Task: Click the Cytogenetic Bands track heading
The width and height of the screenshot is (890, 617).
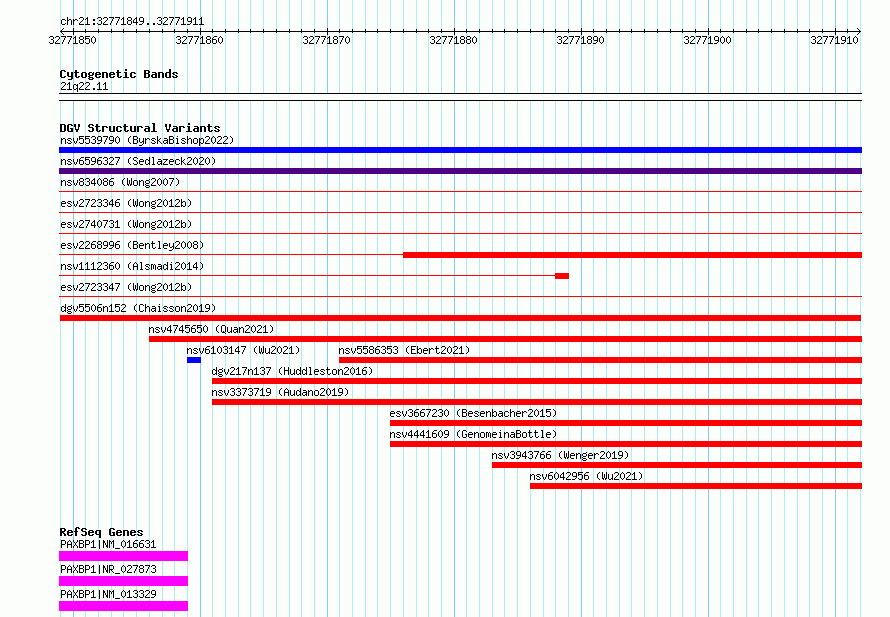Action: click(119, 74)
